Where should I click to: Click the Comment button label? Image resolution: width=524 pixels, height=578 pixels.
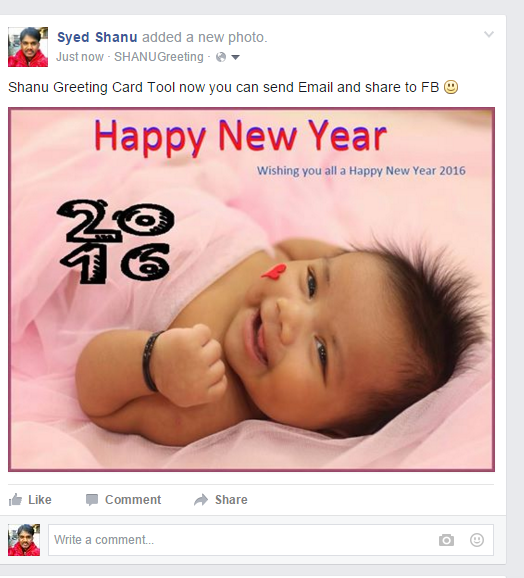point(133,500)
